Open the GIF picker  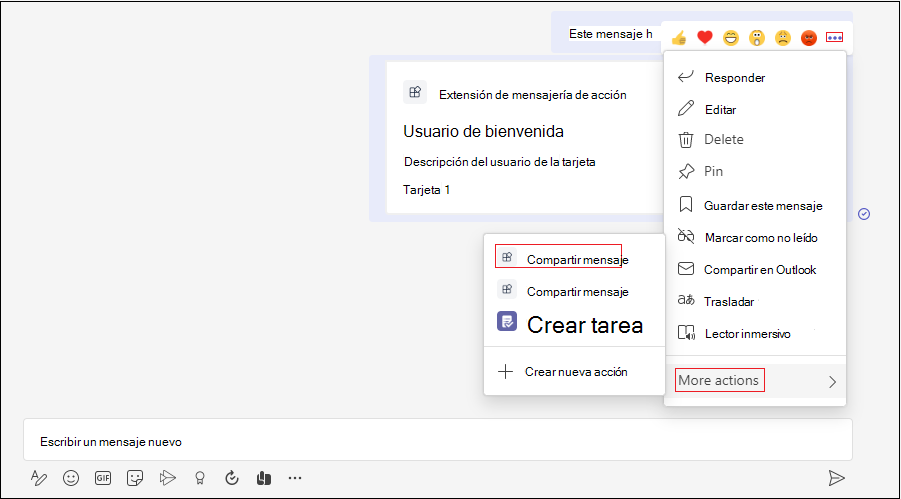coord(103,478)
